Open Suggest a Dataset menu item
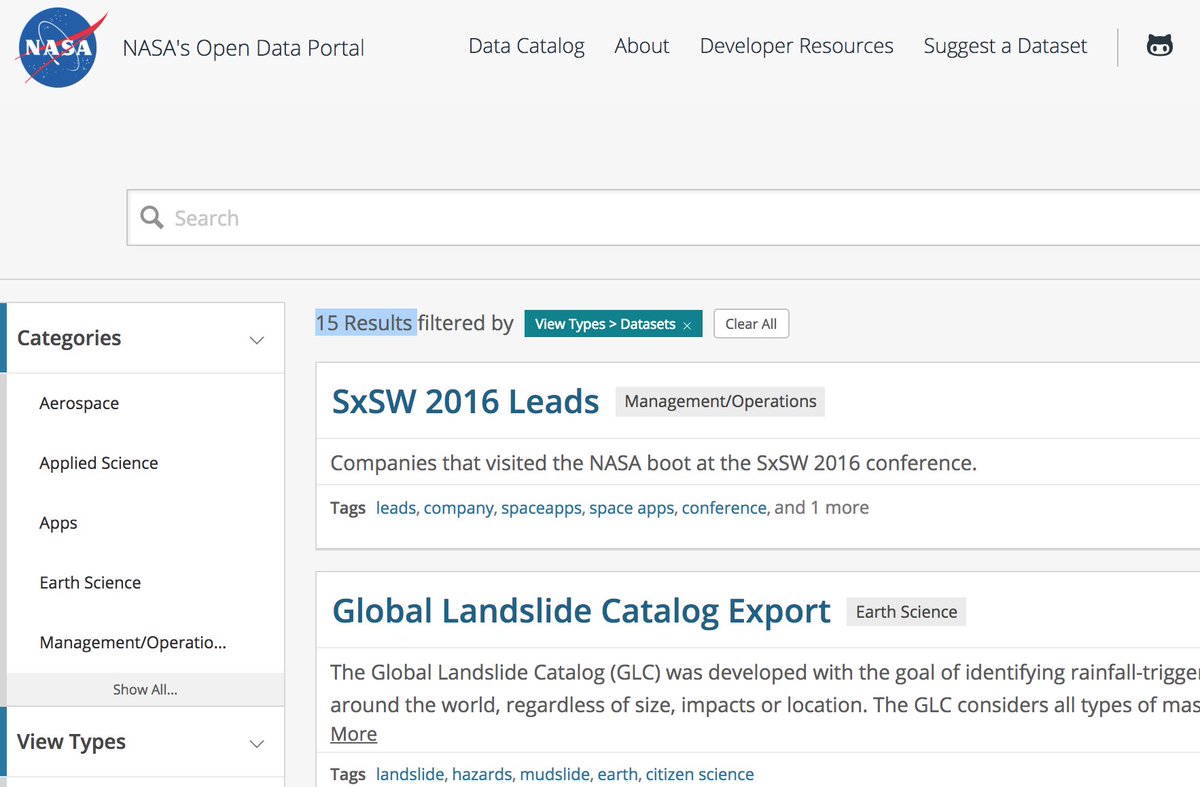1200x787 pixels. click(1005, 46)
